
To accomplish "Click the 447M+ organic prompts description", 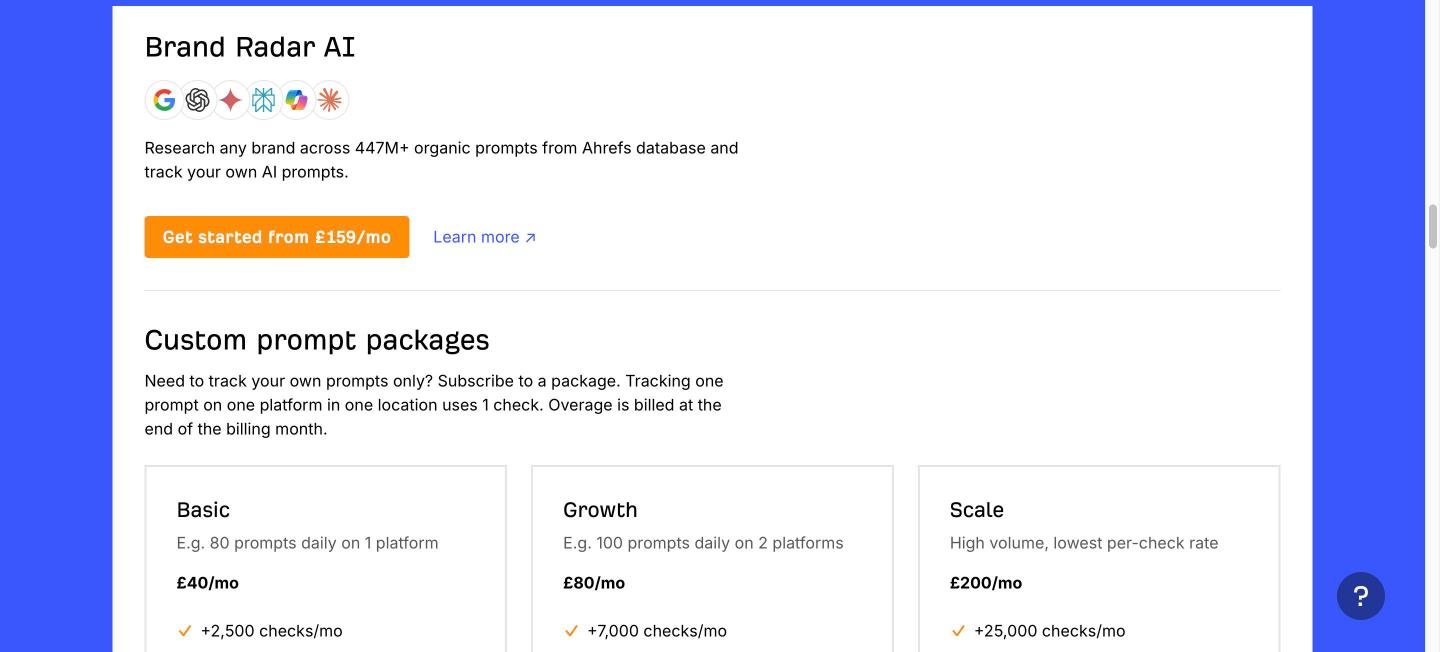I will [442, 160].
